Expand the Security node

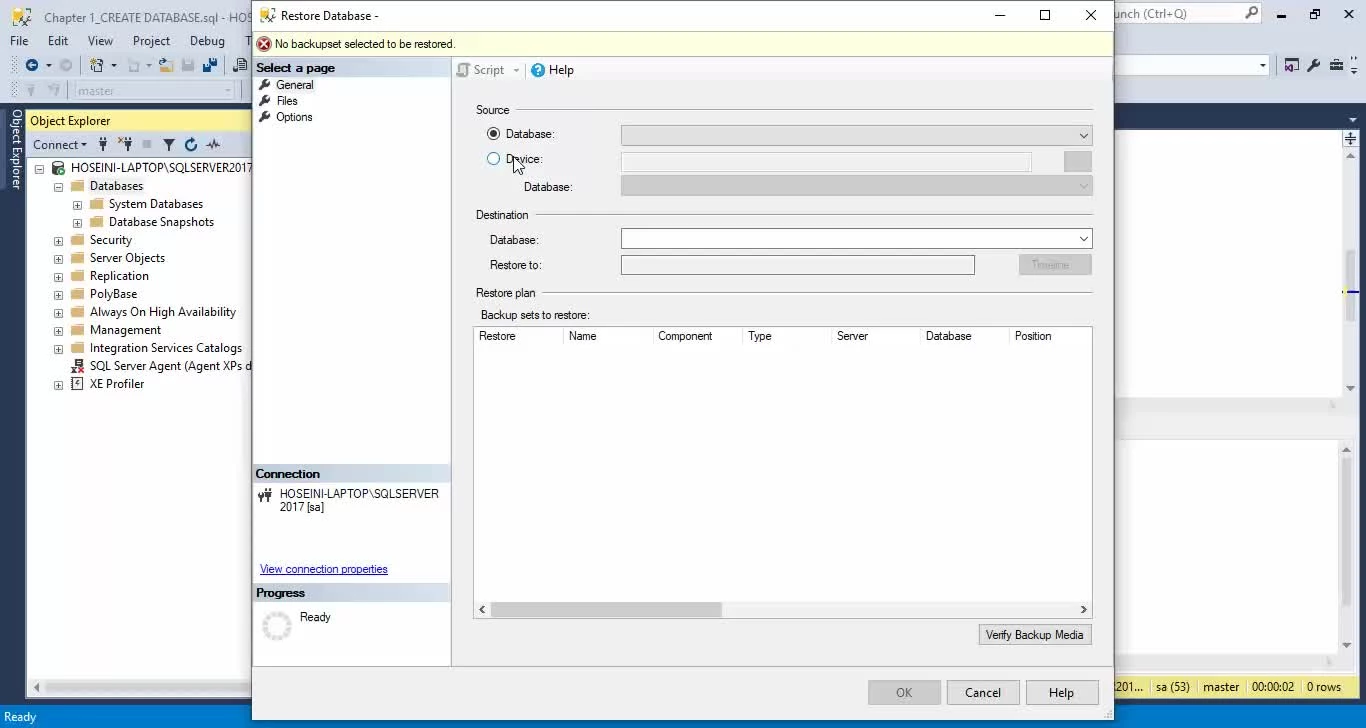pyautogui.click(x=58, y=240)
